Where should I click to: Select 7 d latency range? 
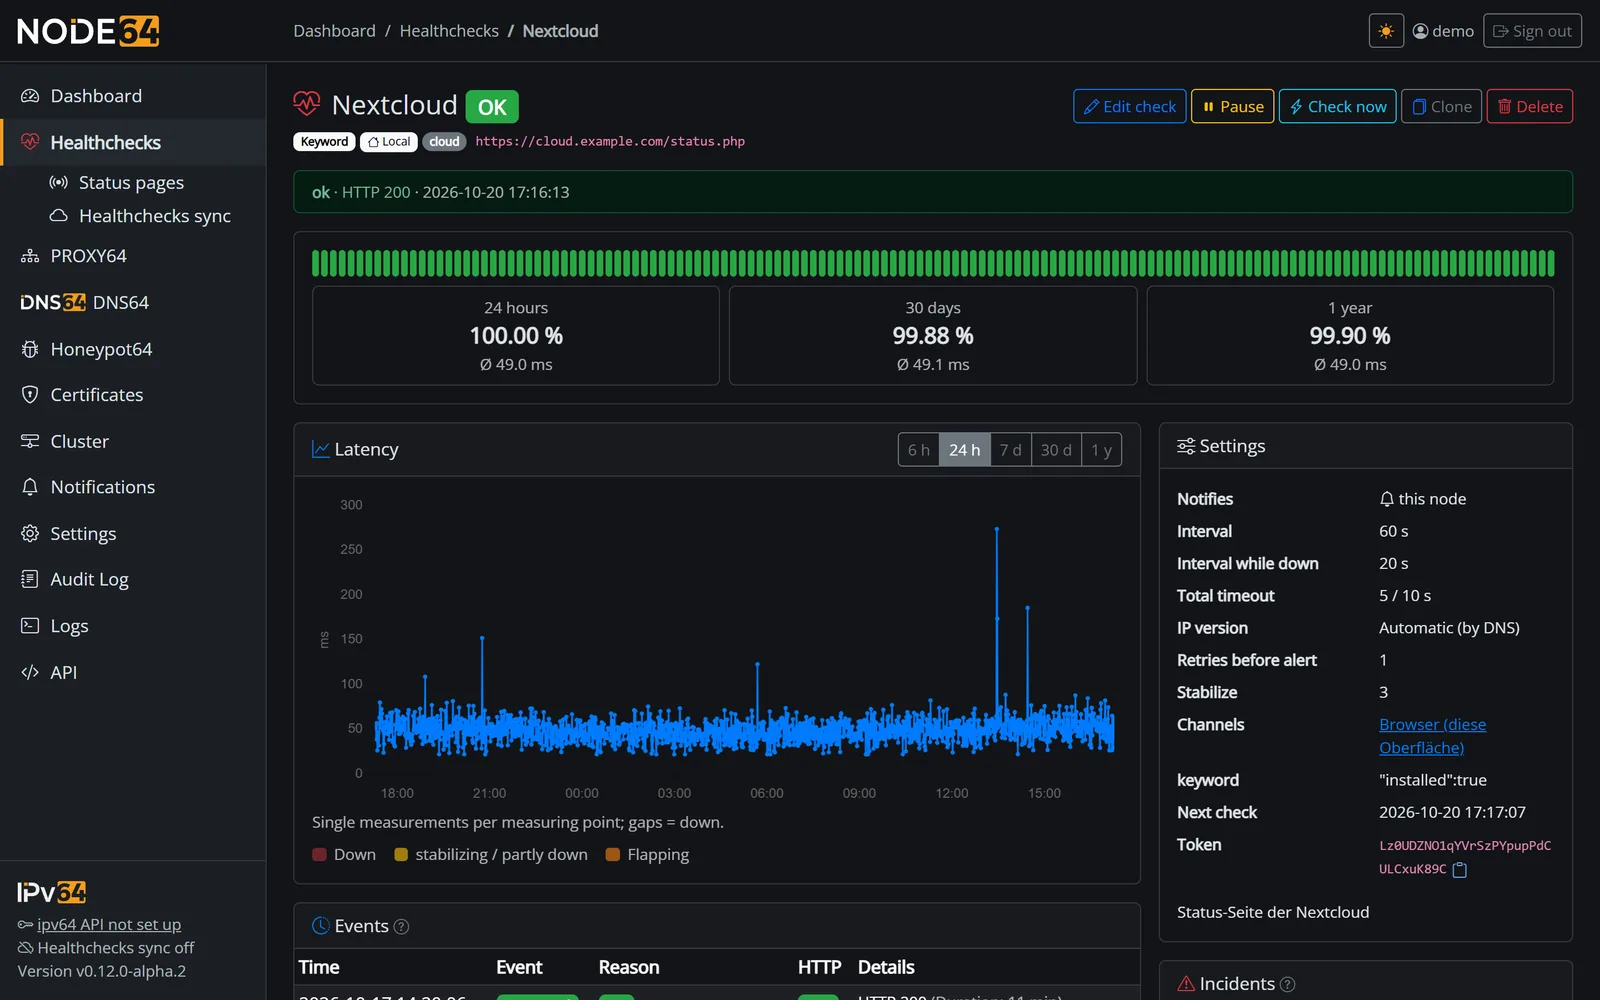click(1011, 450)
